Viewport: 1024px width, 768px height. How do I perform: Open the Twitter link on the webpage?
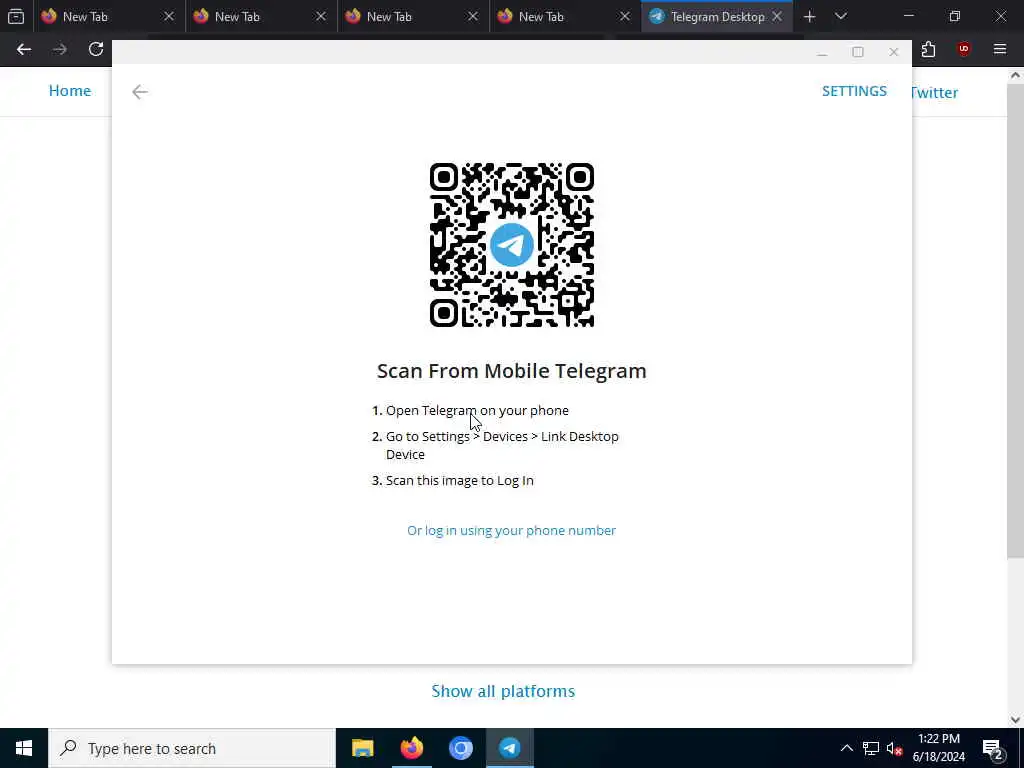coord(935,92)
